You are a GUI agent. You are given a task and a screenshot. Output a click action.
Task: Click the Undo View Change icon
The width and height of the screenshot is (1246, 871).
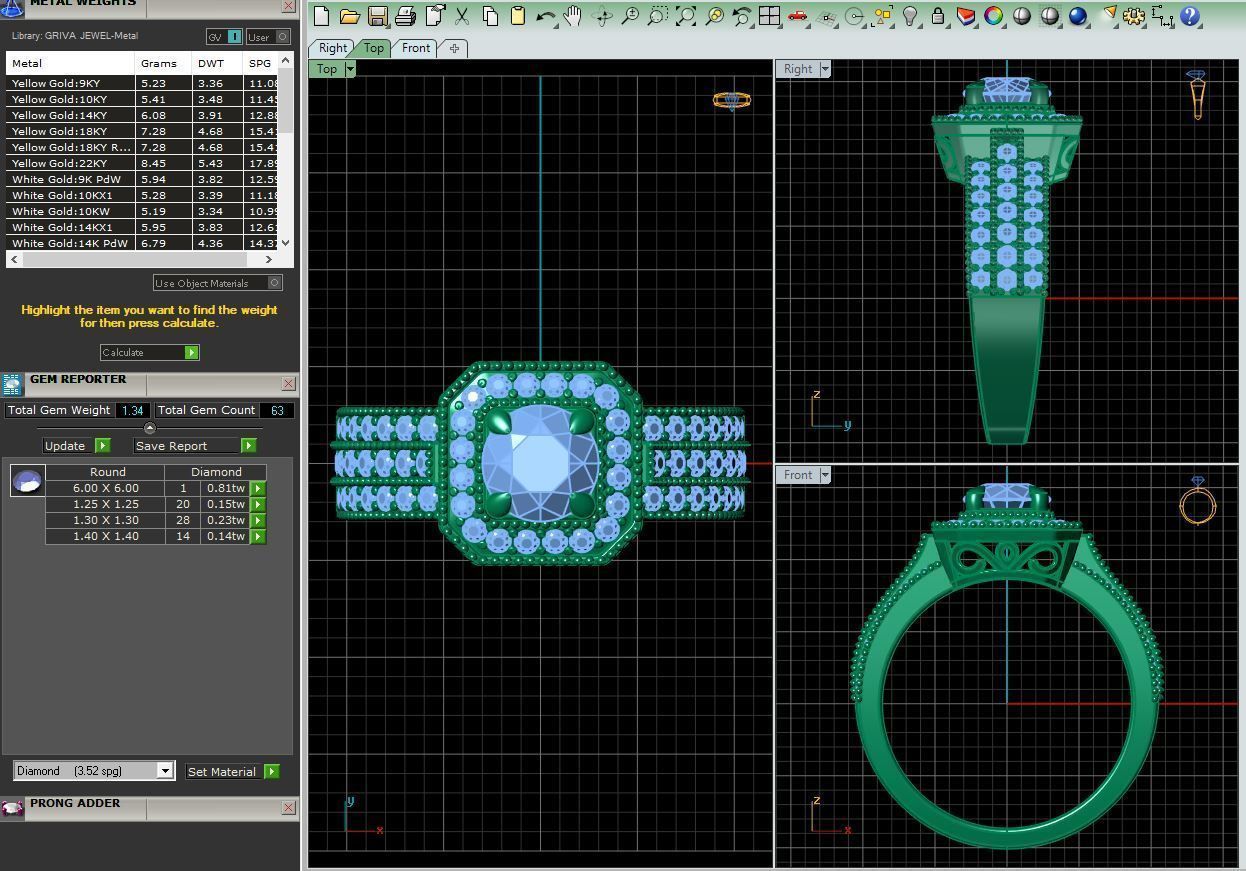(742, 16)
